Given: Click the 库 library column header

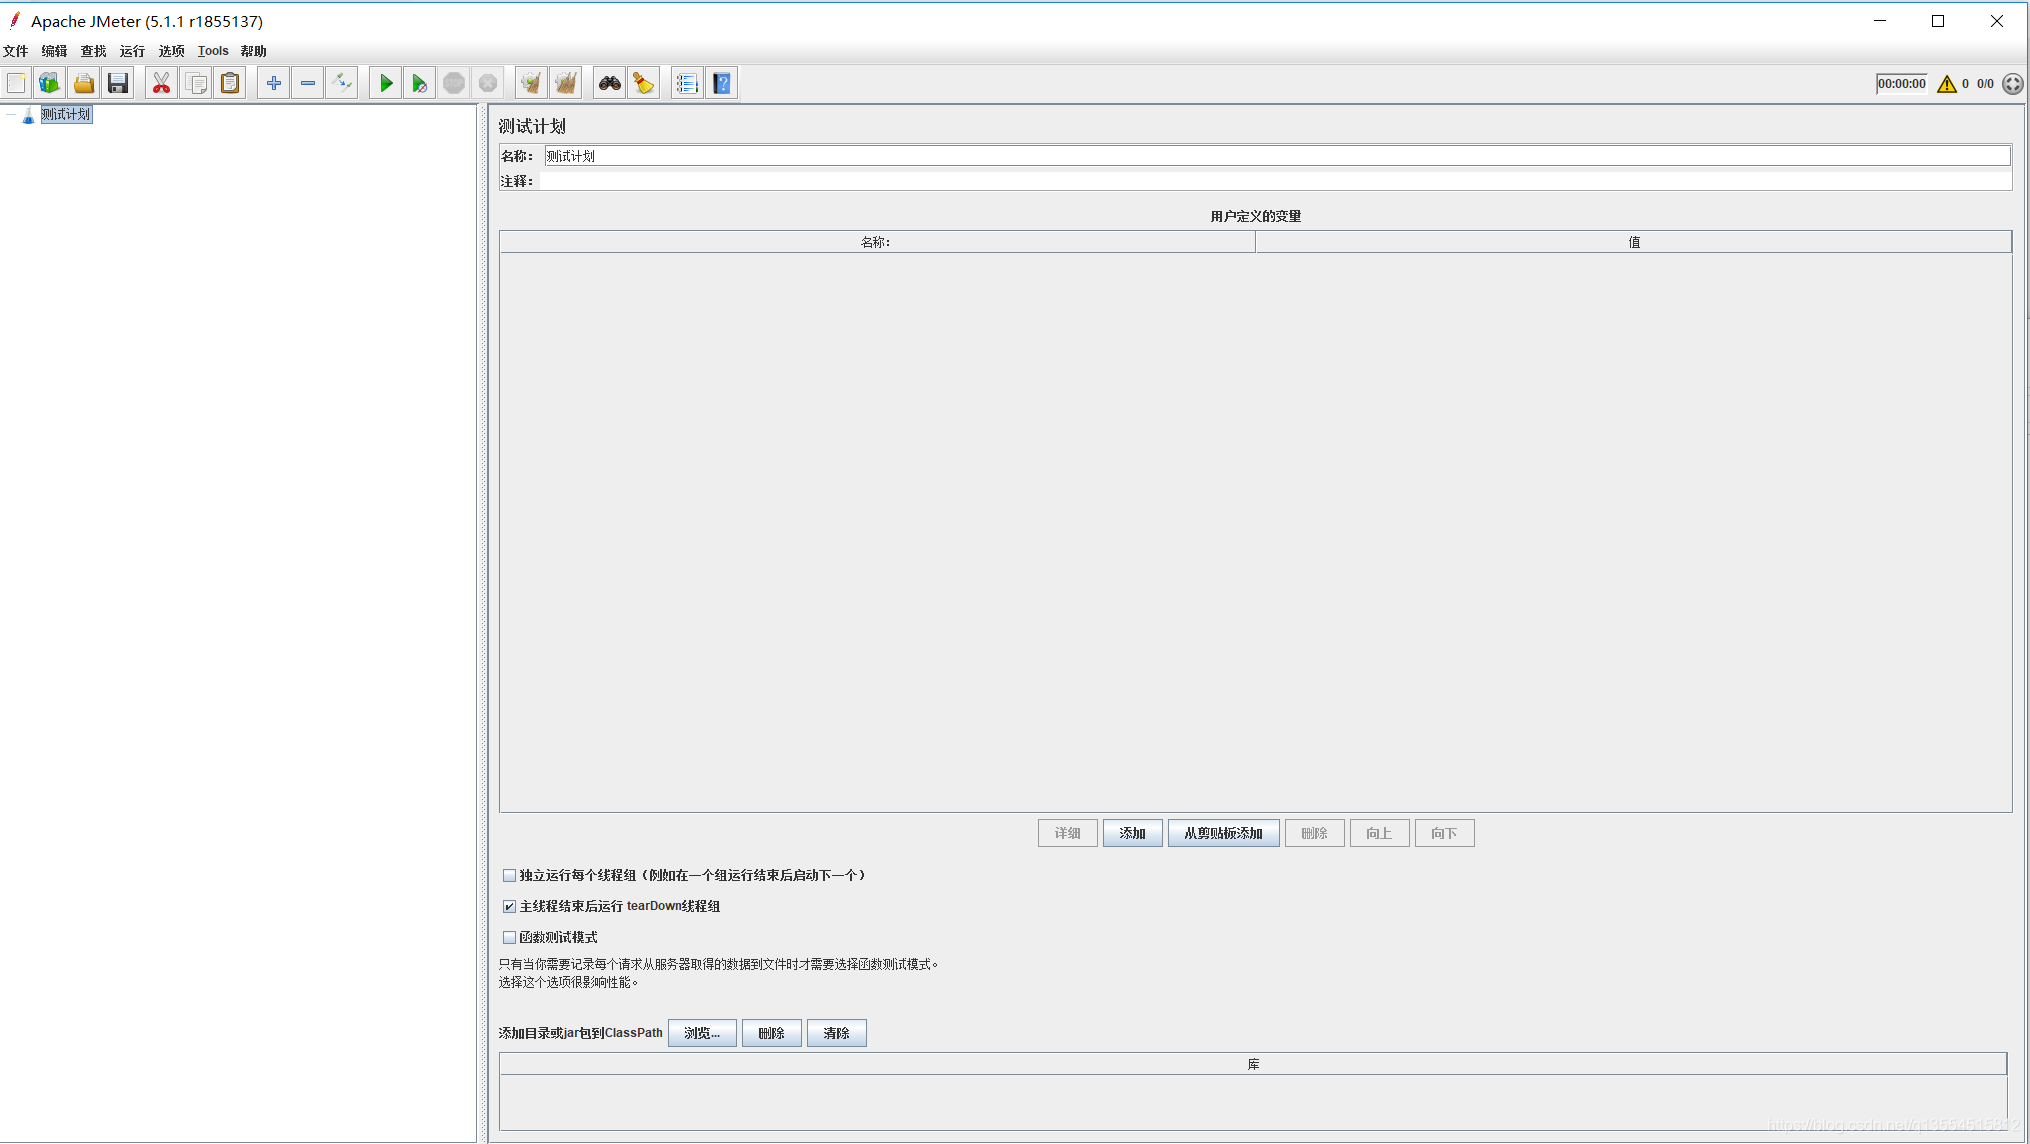Looking at the screenshot, I should [x=1253, y=1064].
